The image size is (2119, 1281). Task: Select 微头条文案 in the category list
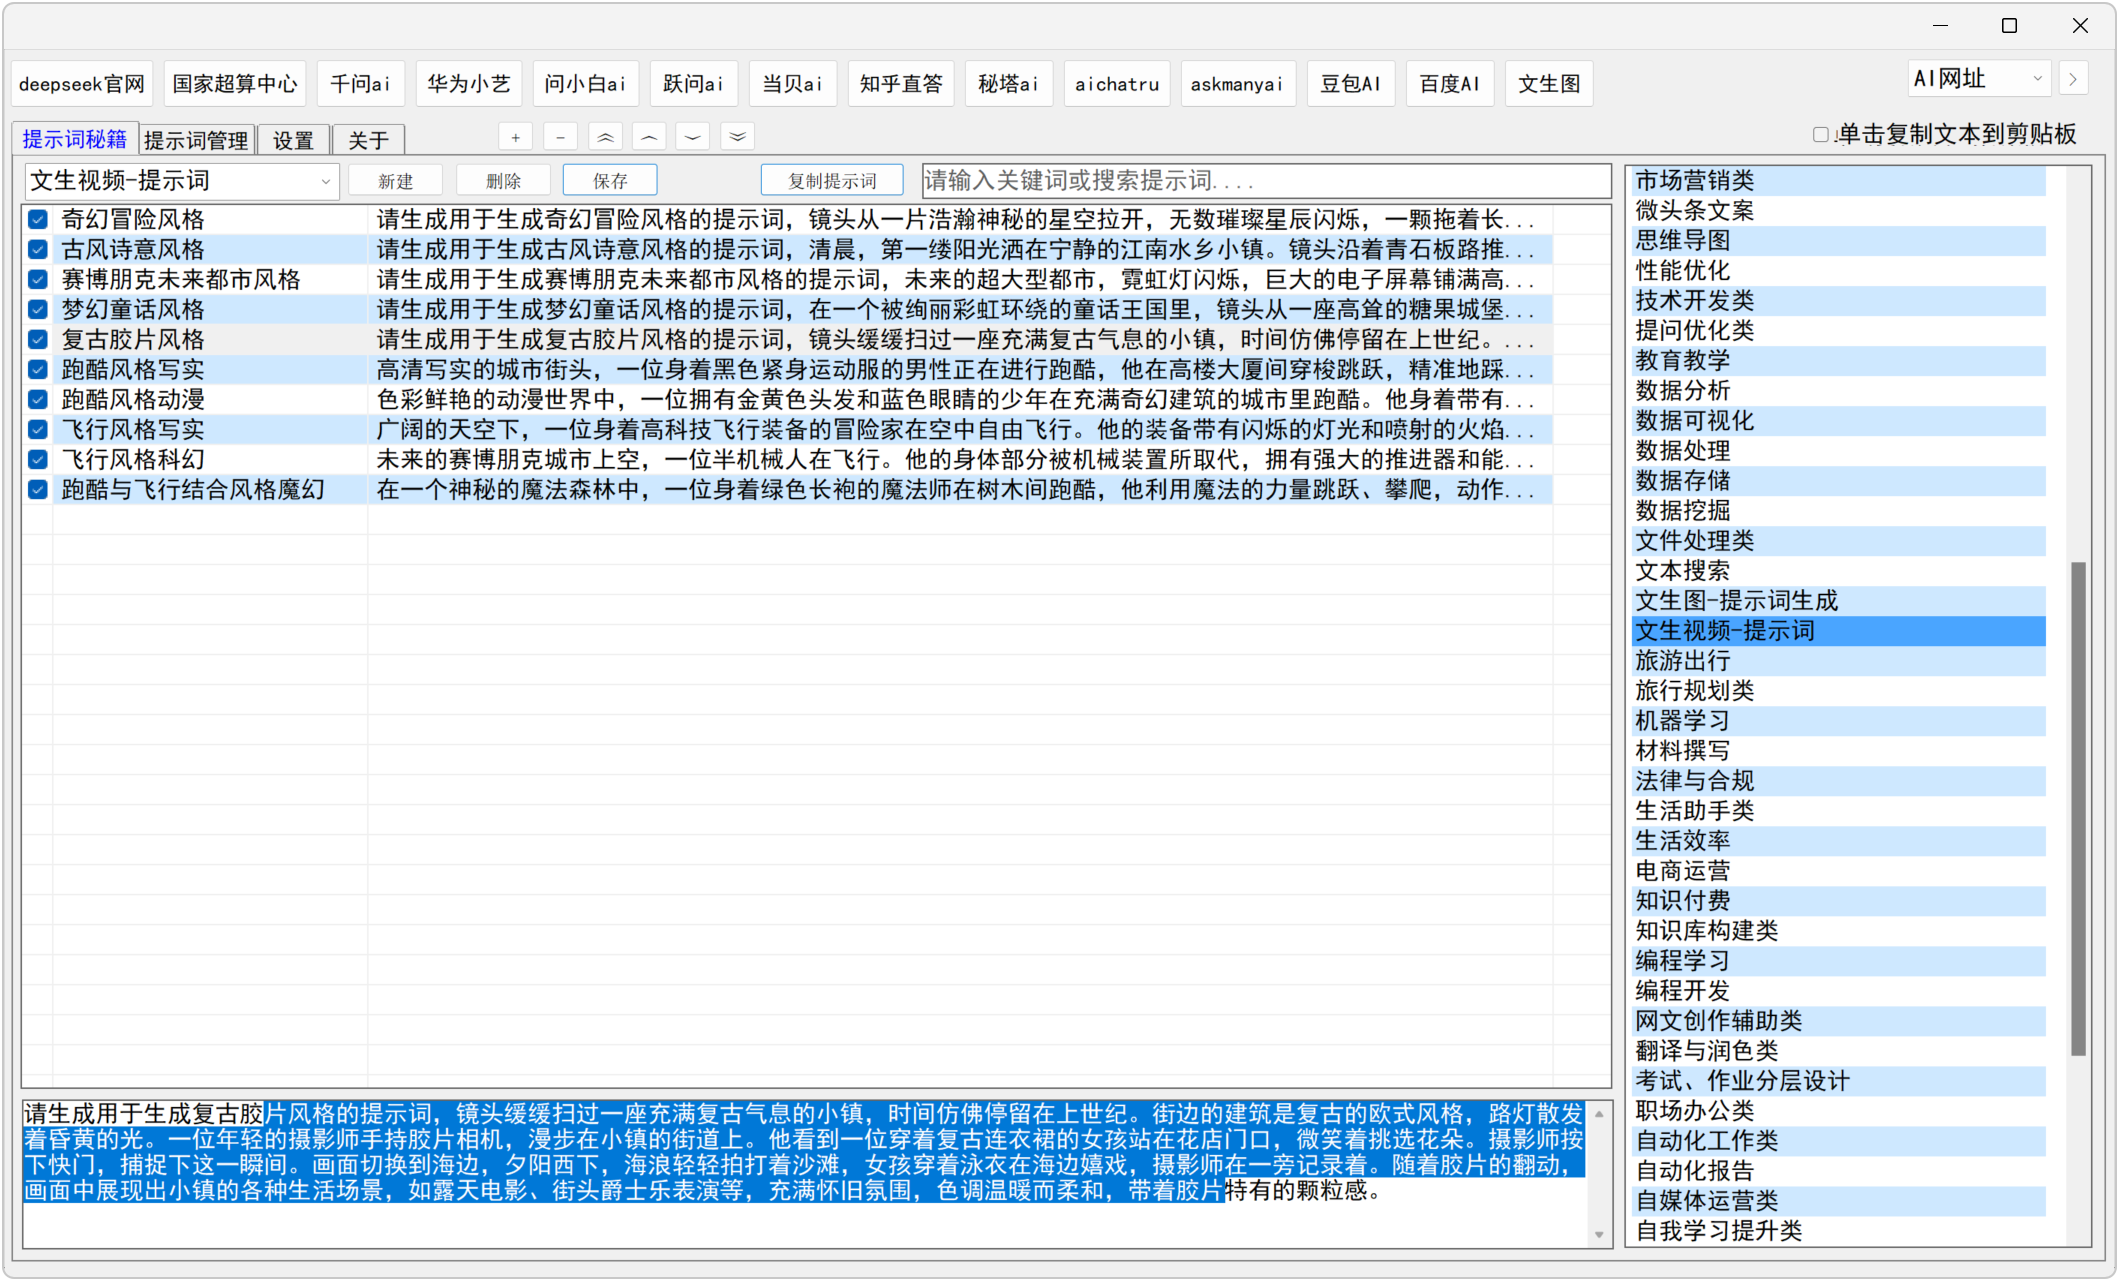1838,211
